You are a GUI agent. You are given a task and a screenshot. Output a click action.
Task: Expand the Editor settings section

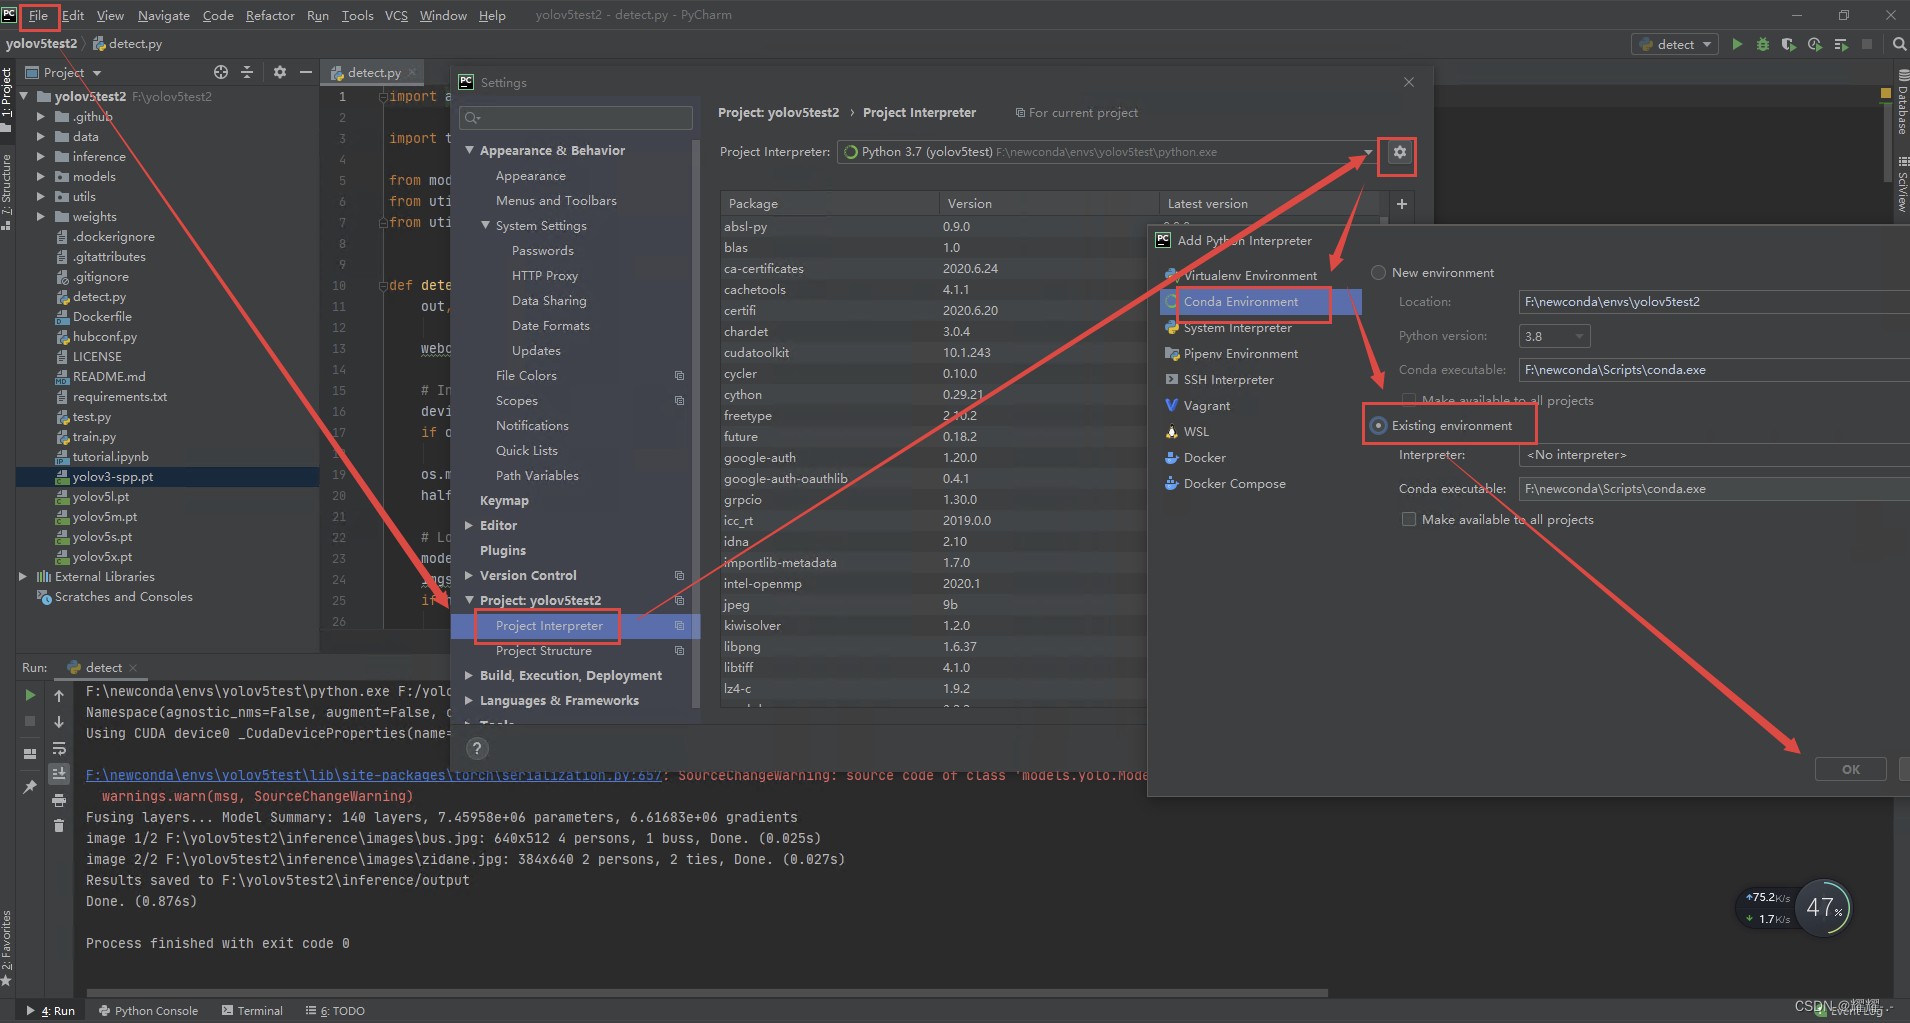coord(470,526)
